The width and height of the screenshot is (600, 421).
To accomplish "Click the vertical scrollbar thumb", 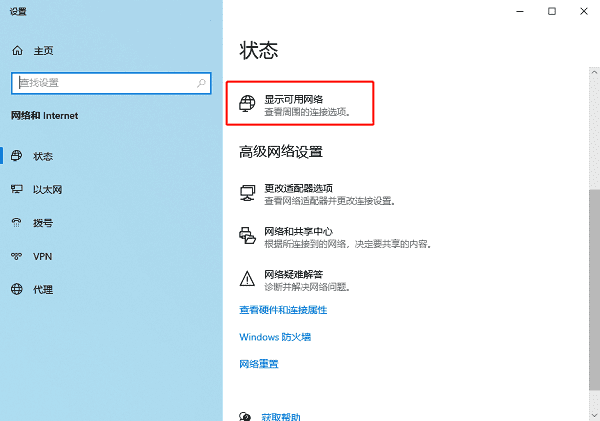I will tap(594, 290).
